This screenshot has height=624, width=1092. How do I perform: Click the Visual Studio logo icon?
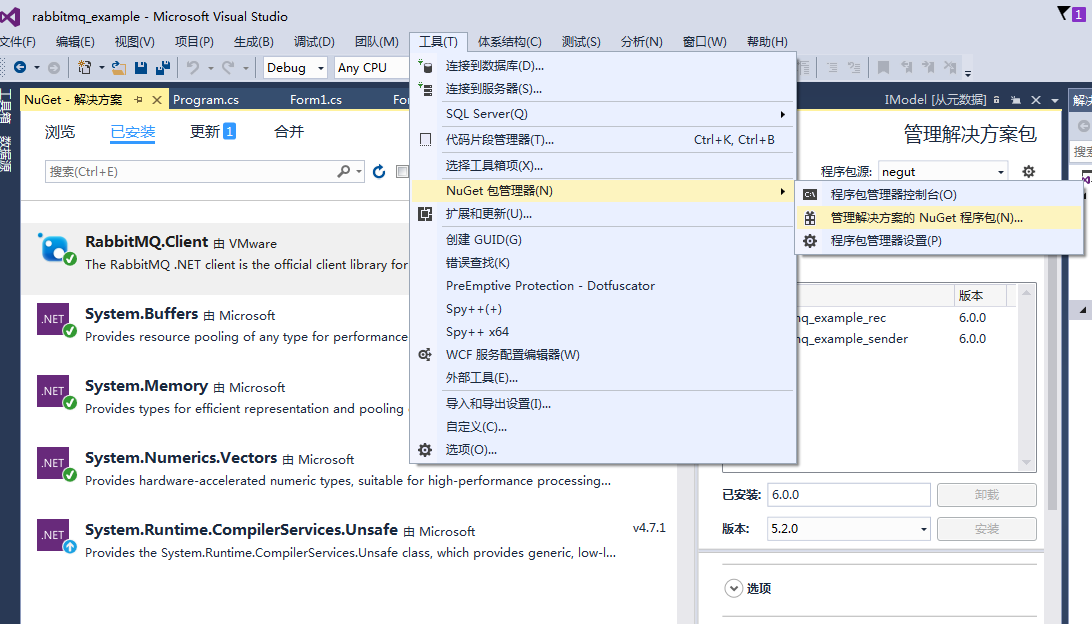[10, 16]
